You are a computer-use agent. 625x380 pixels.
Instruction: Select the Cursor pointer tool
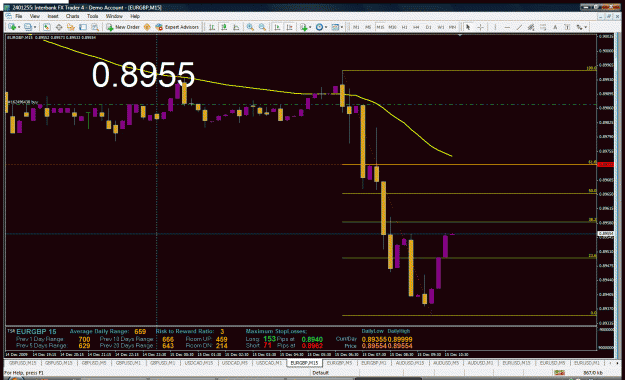tap(468, 27)
